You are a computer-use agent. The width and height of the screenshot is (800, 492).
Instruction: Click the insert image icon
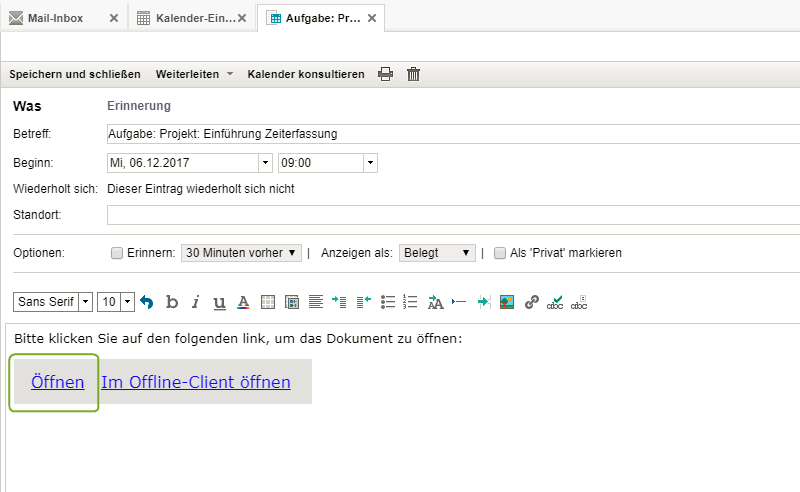507,302
